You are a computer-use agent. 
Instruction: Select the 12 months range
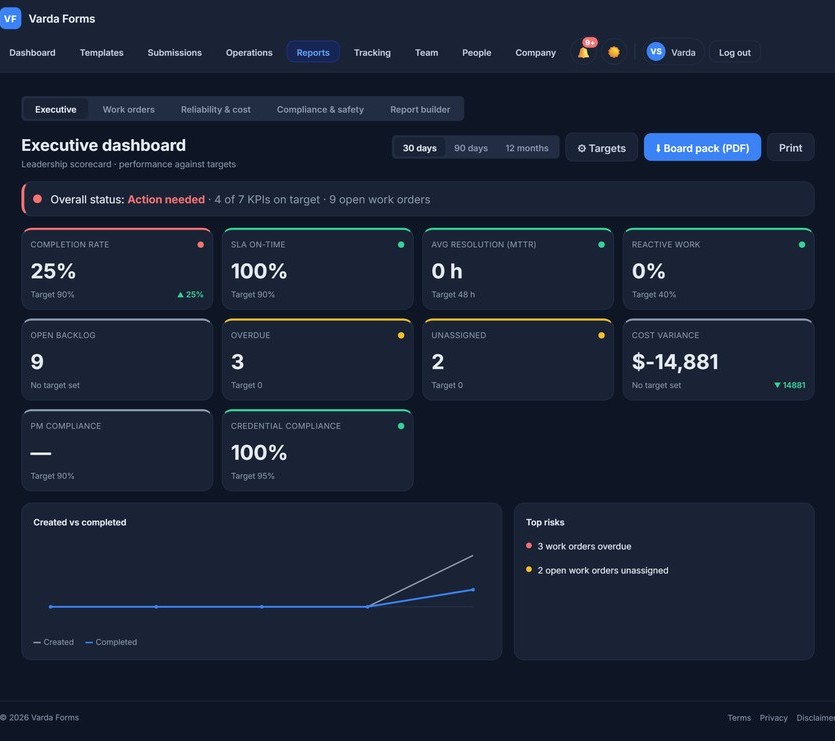point(527,148)
